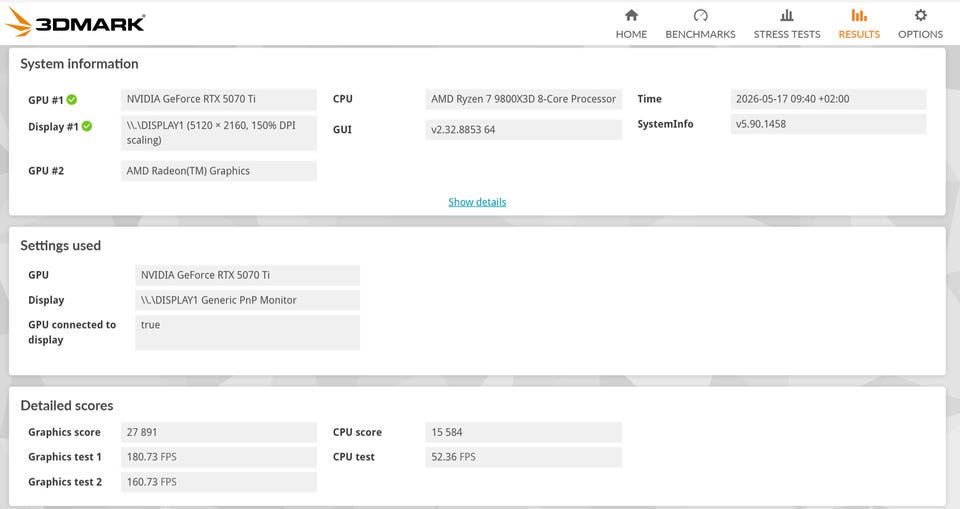Click the Home house icon
The height and width of the screenshot is (509, 960).
click(631, 15)
